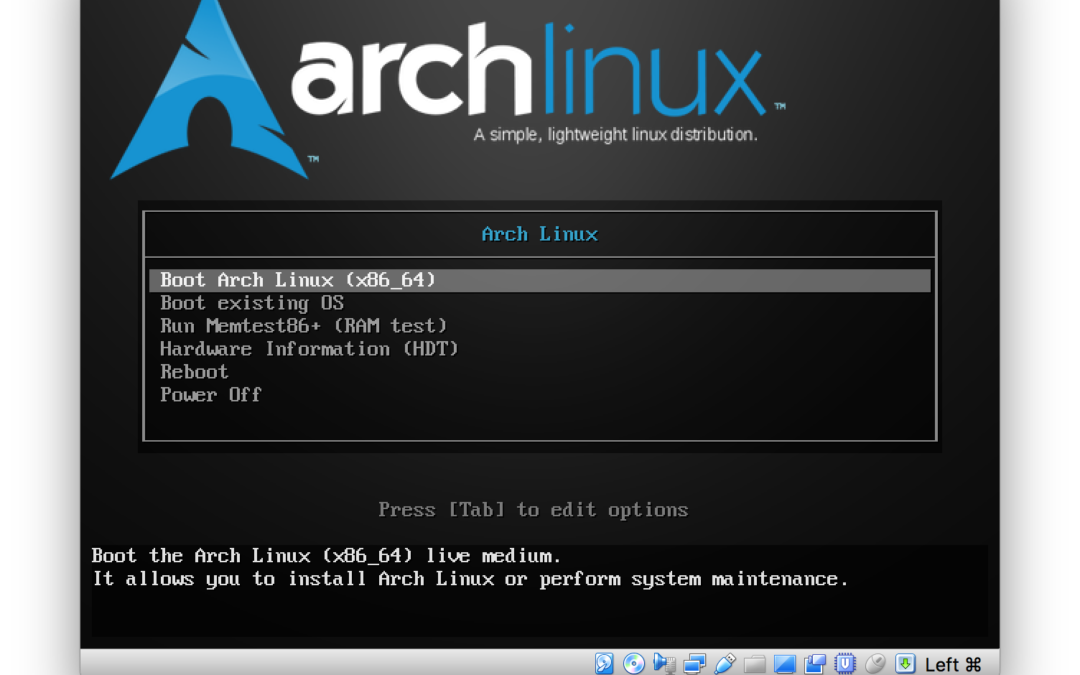Click the Left ⌘ host key label
This screenshot has width=1080, height=675.
point(953,664)
